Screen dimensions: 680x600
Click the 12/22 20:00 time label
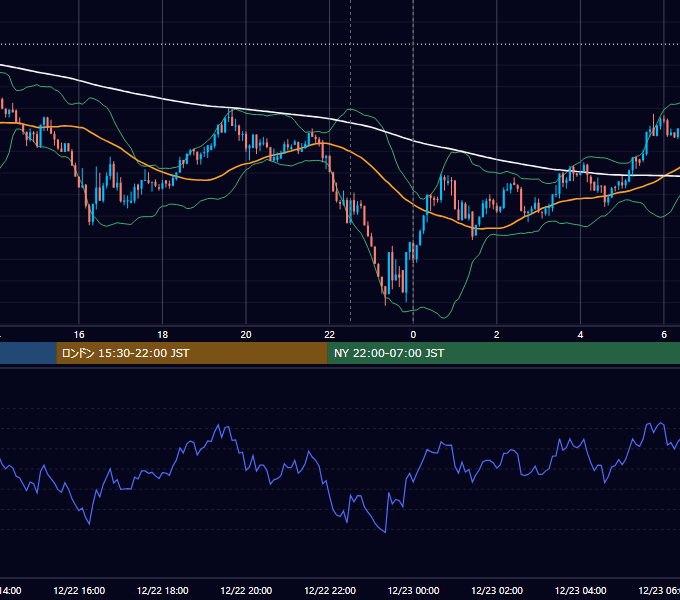246,590
